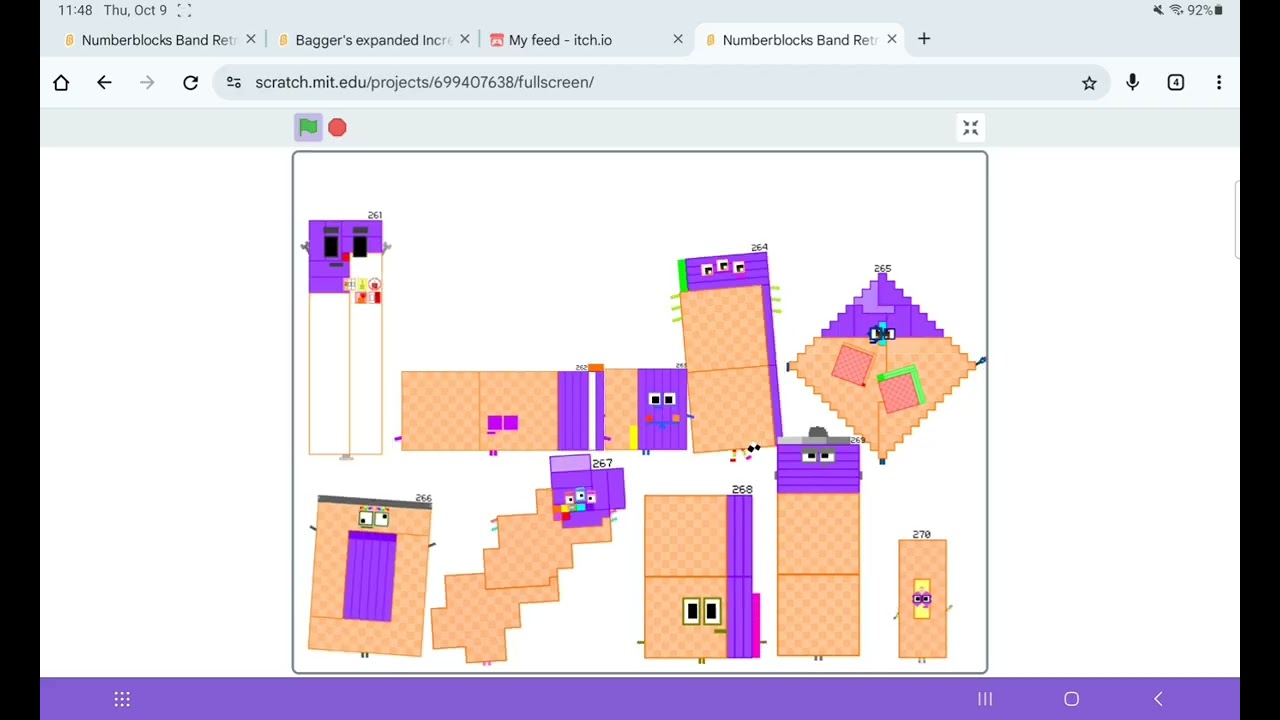Open recent apps from navigation bar

click(x=985, y=699)
